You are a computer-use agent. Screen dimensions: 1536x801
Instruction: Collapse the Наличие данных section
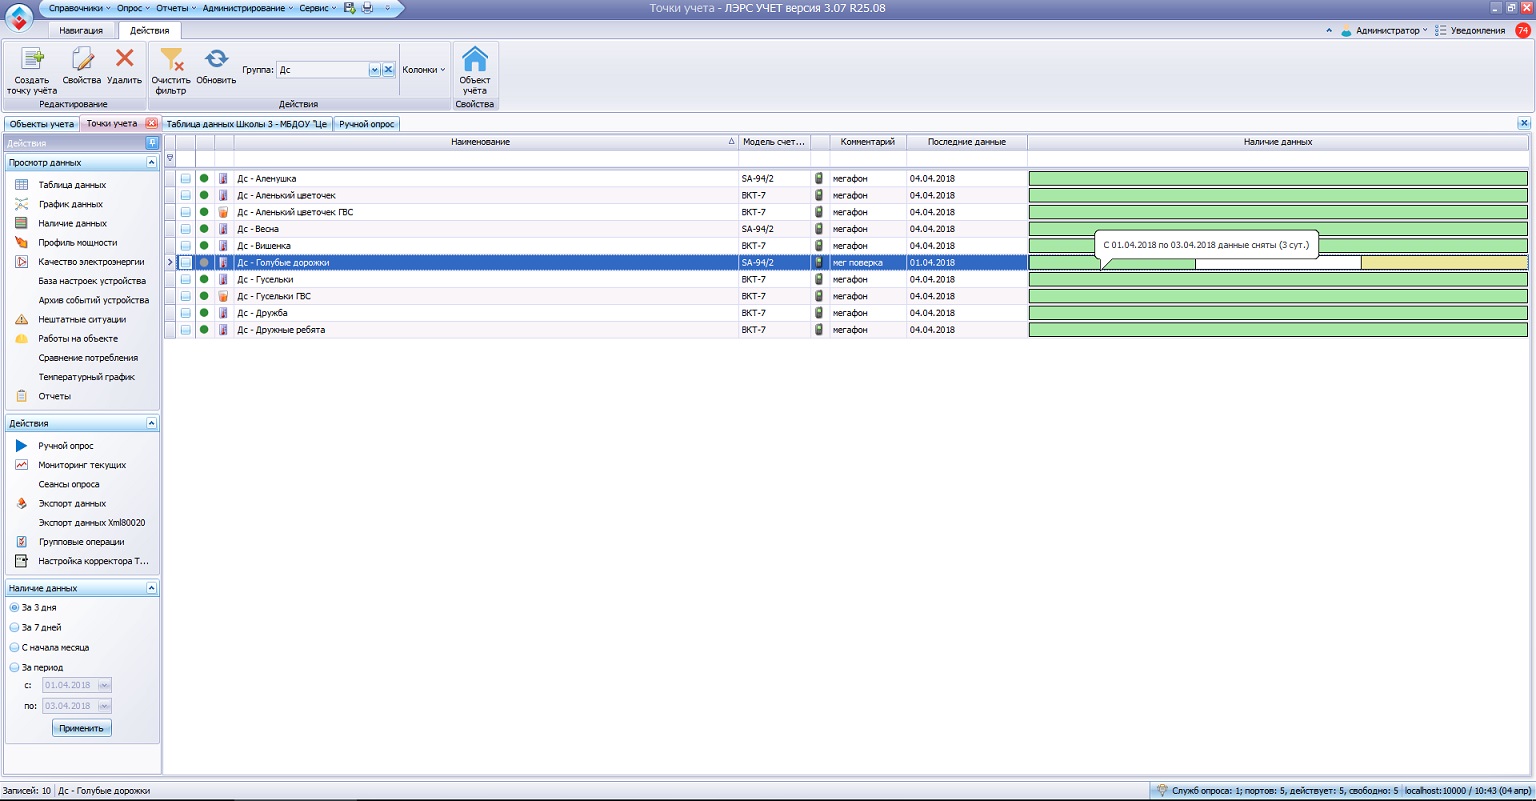tap(151, 589)
